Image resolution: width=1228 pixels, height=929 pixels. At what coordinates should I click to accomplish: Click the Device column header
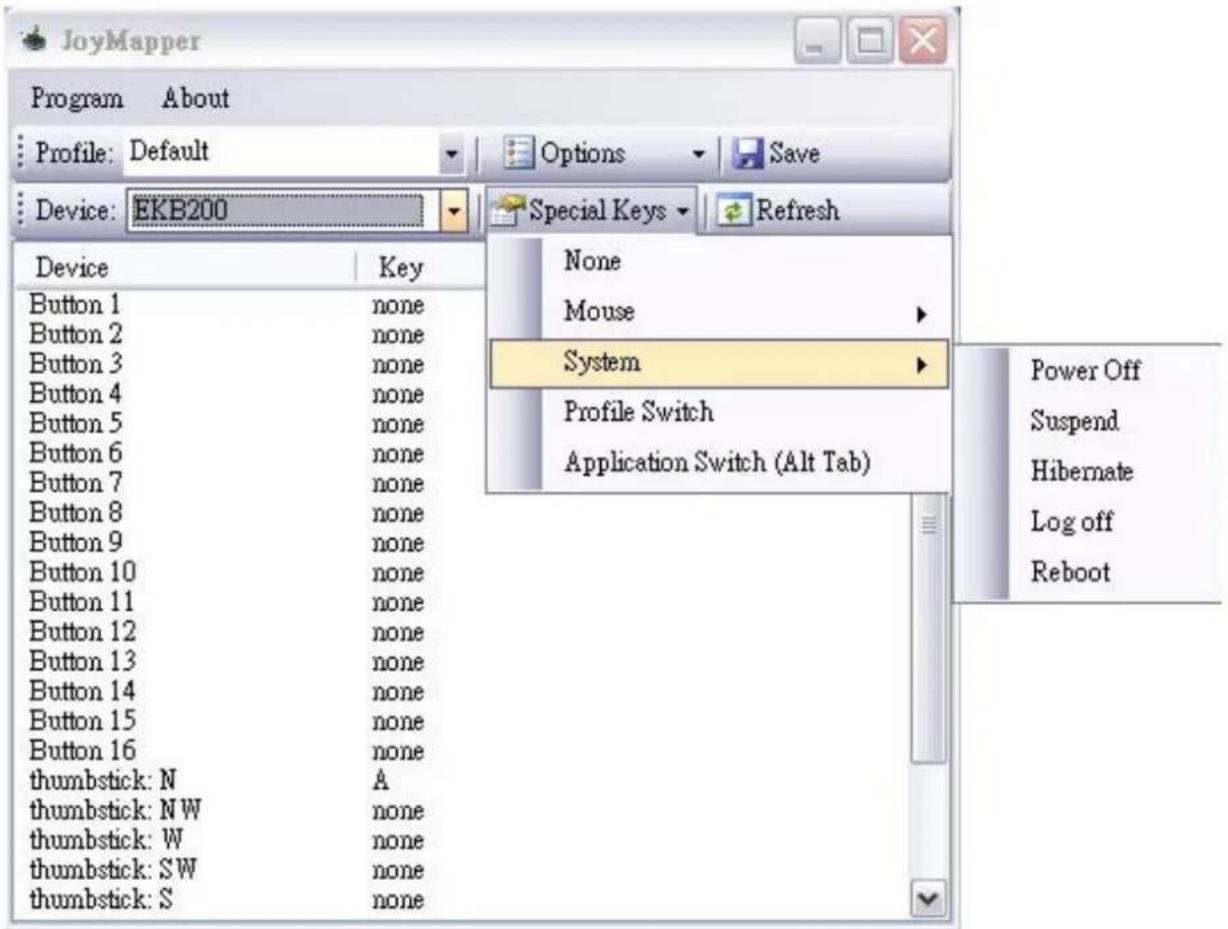[185, 268]
